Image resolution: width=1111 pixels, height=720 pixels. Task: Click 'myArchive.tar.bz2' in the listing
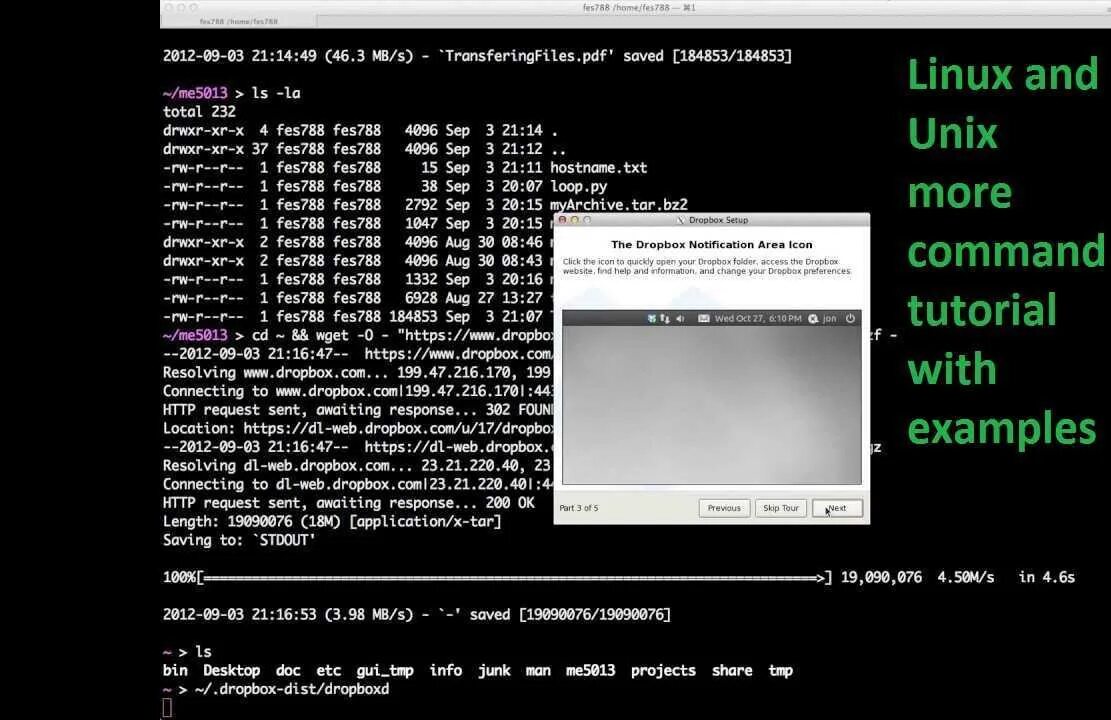pos(619,205)
